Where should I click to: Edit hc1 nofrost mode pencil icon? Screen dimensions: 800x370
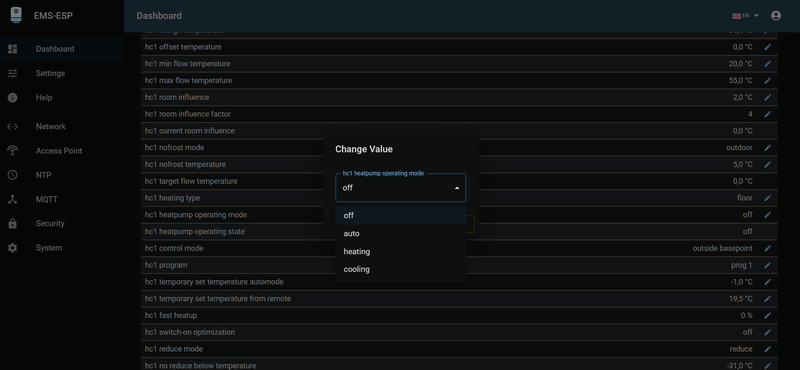click(x=767, y=148)
